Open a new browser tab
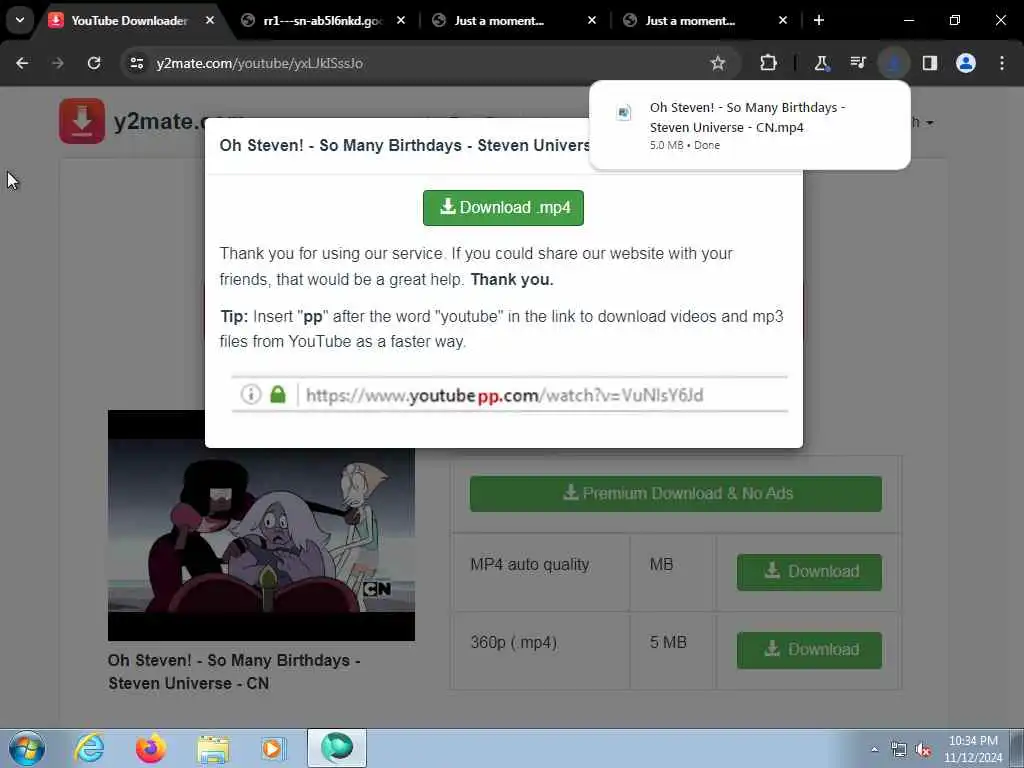Screen dimensions: 1024x768 (x=819, y=20)
